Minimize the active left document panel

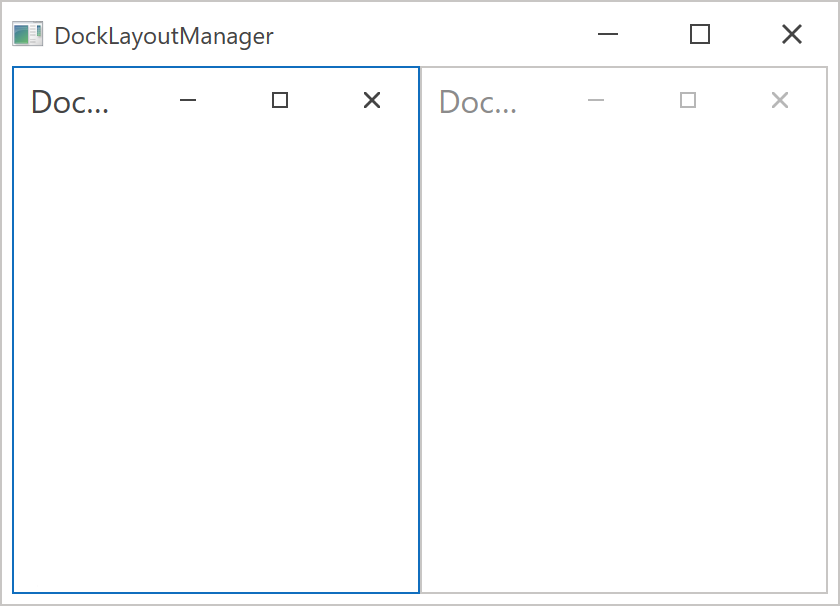point(188,100)
